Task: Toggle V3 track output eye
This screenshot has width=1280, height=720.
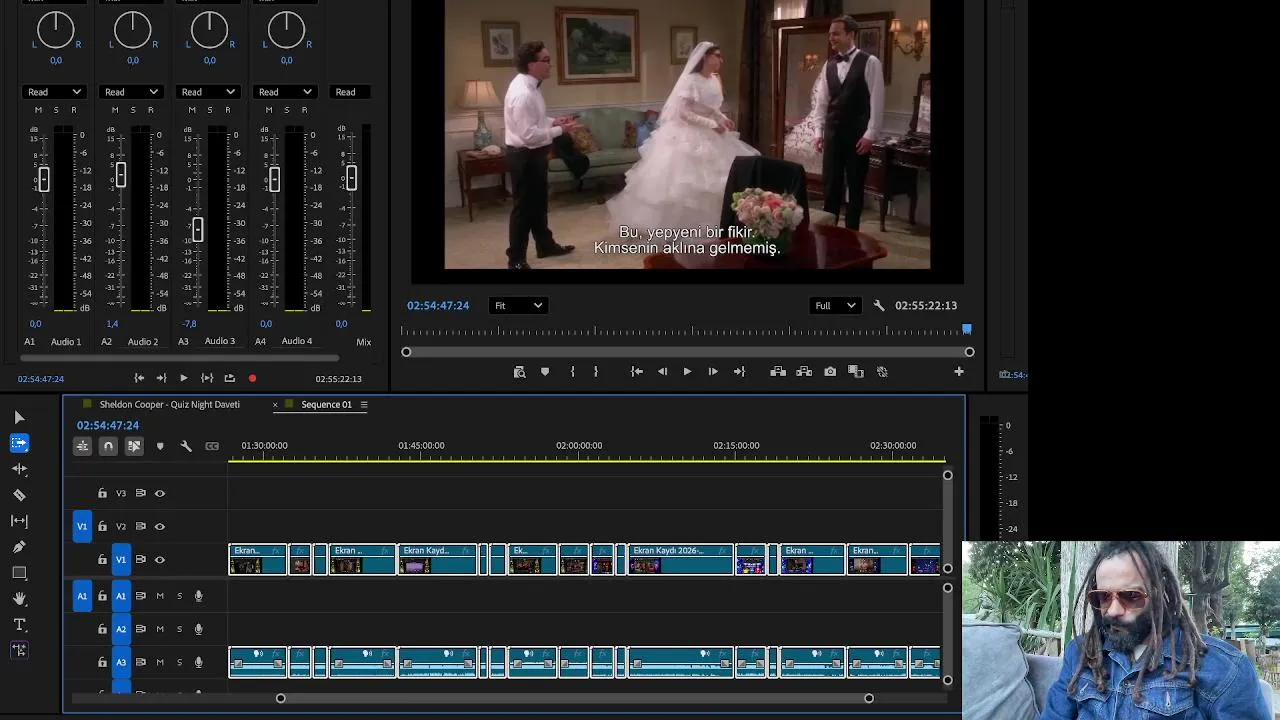Action: click(159, 494)
